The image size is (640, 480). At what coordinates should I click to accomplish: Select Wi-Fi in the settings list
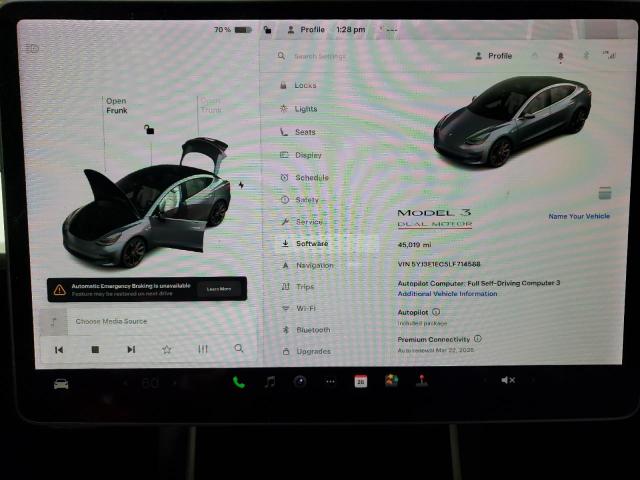coord(299,309)
